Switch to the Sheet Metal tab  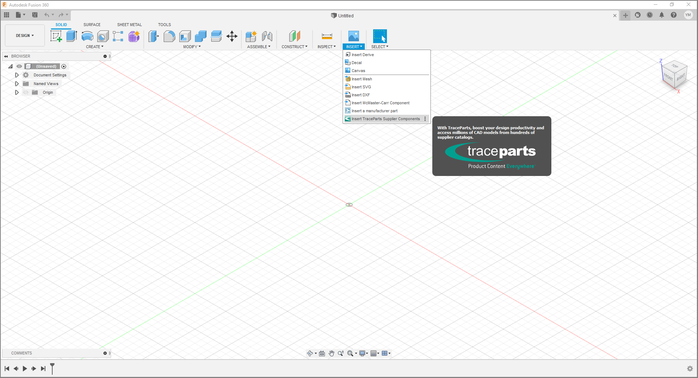click(x=130, y=24)
